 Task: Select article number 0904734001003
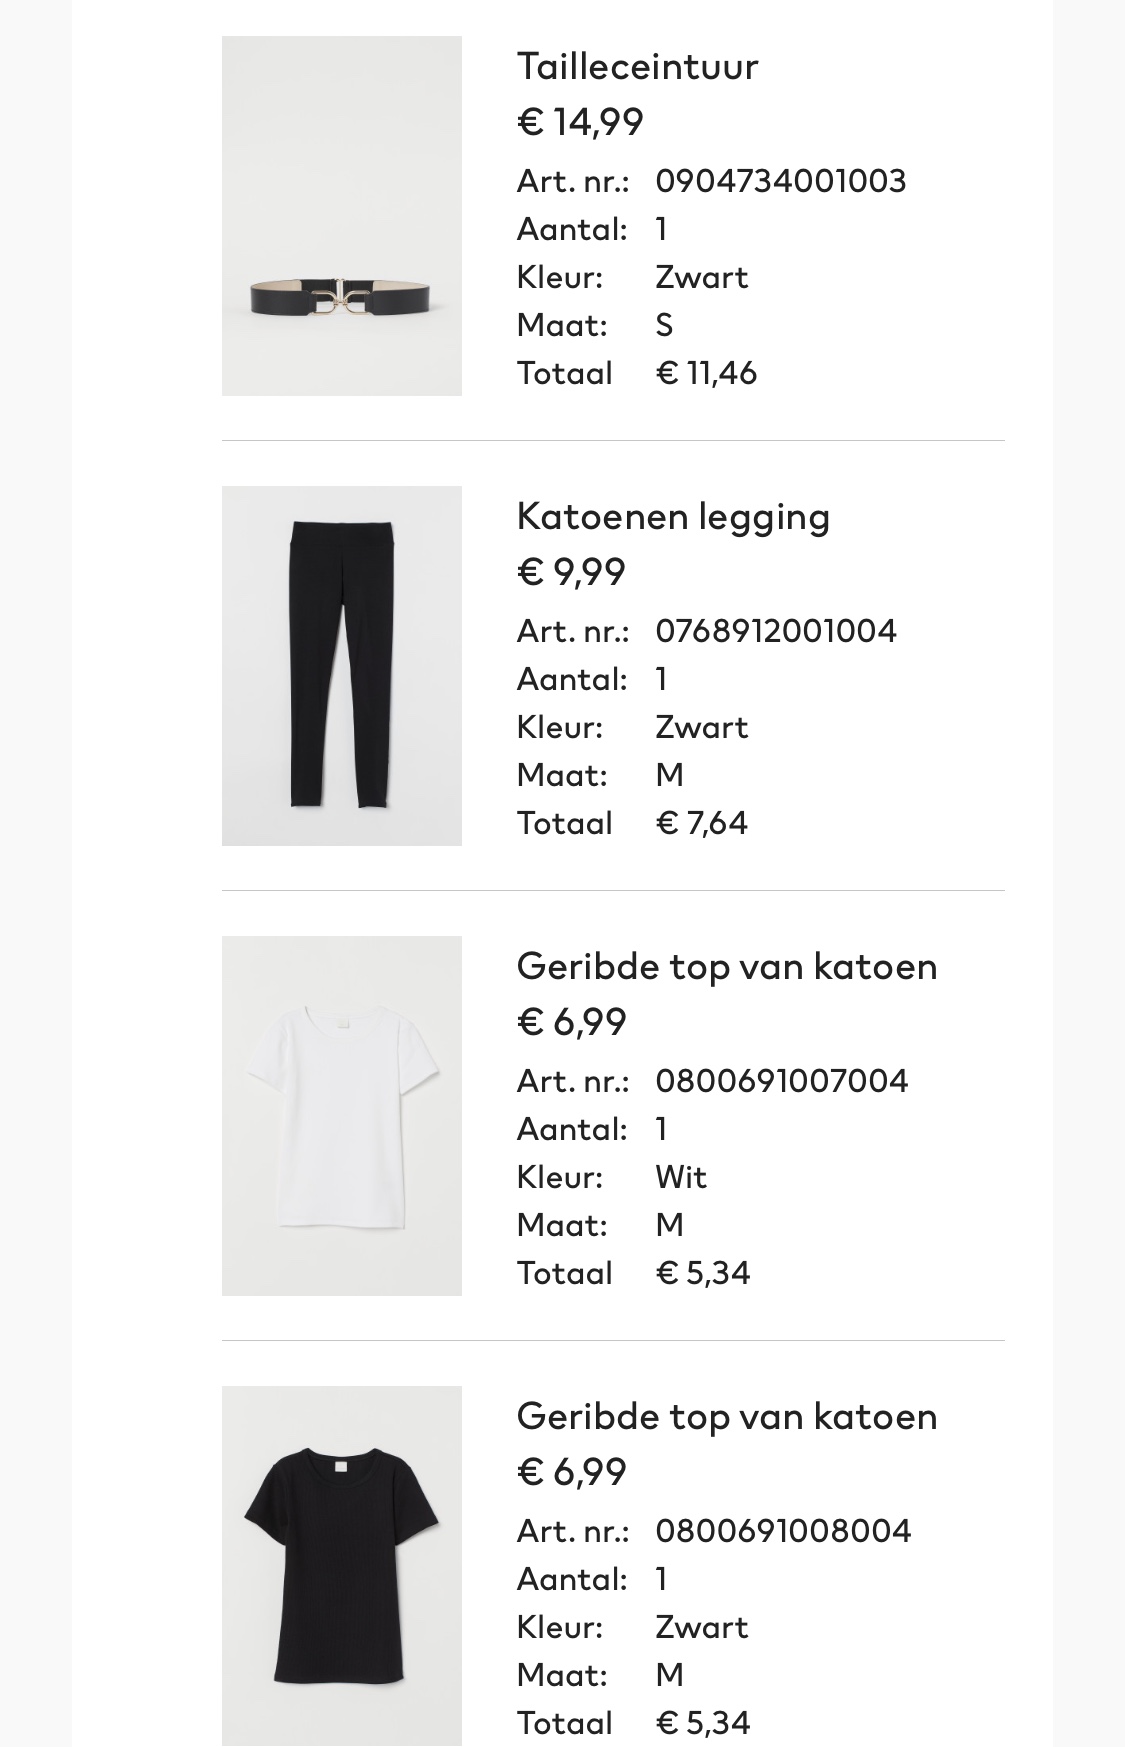(x=781, y=181)
